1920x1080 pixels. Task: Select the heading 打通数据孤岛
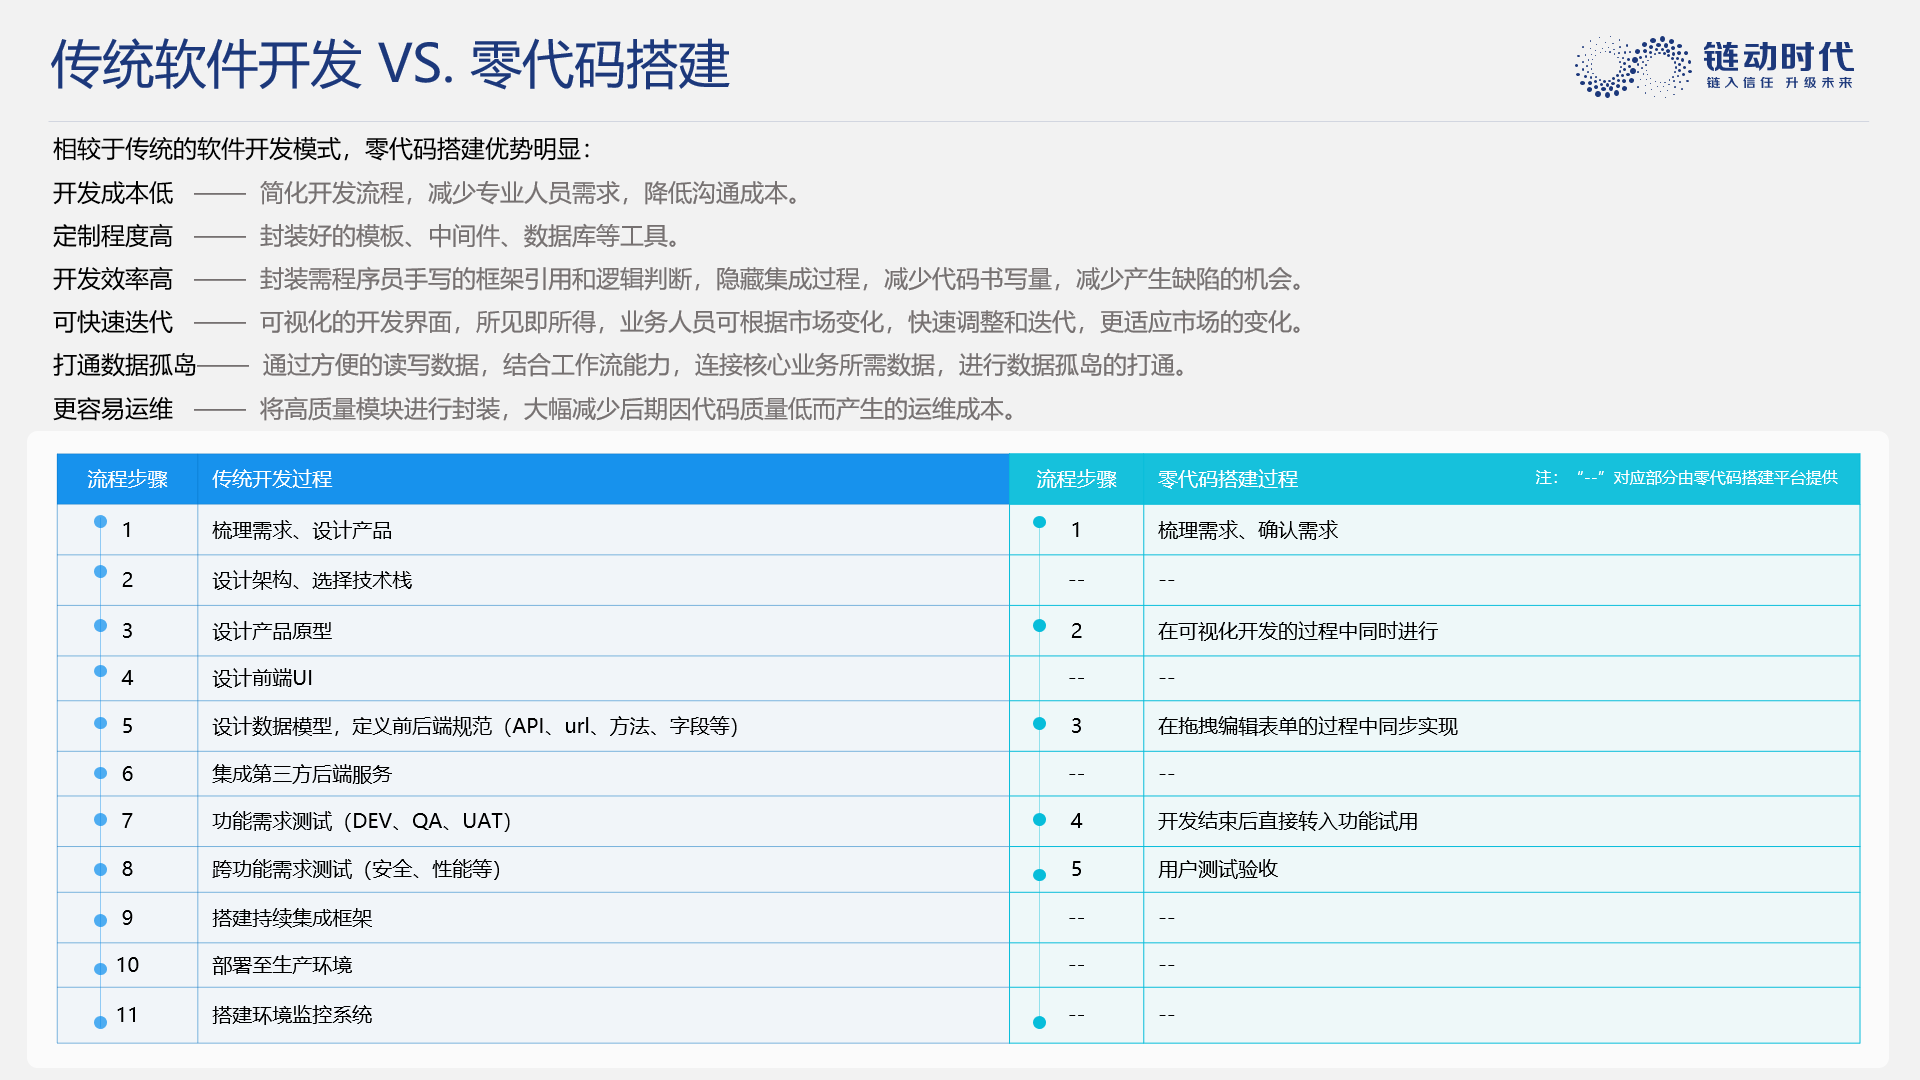[125, 365]
